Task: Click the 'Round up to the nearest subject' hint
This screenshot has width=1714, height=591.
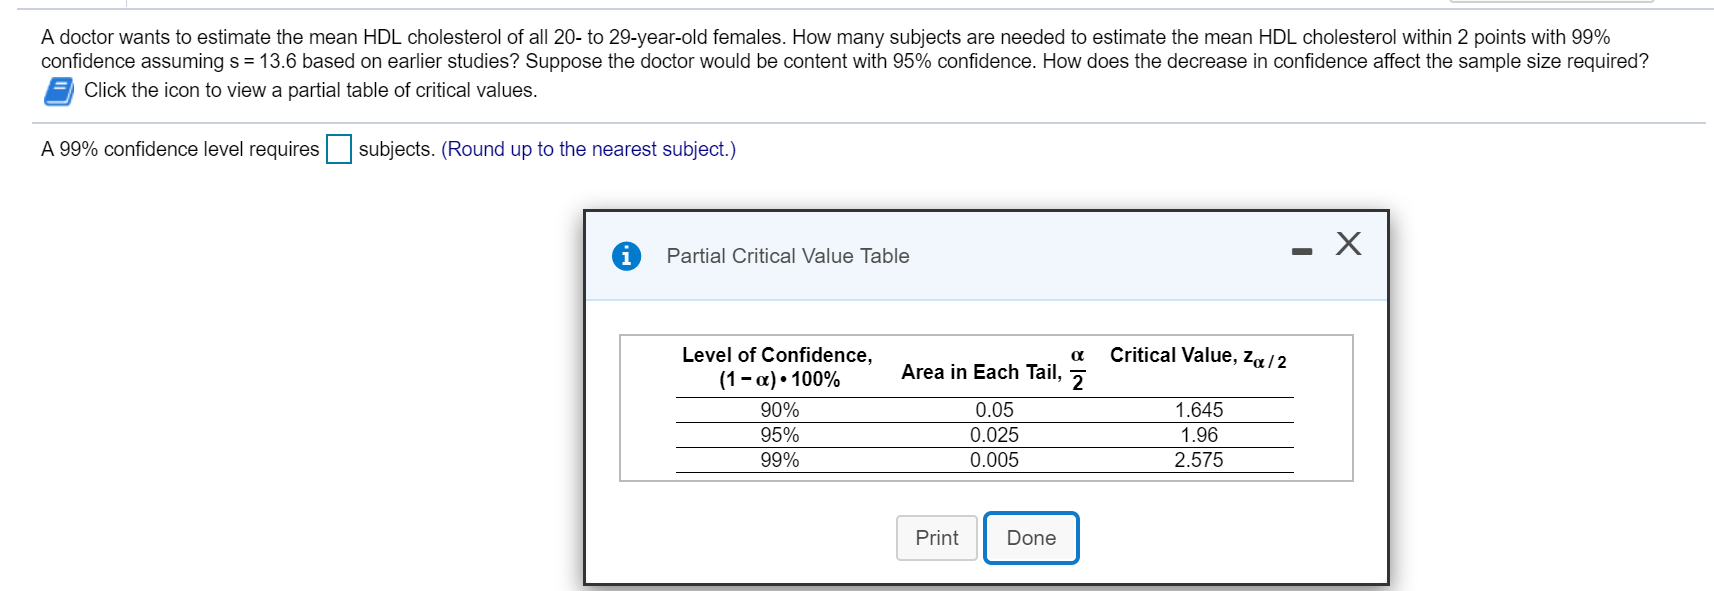Action: (x=588, y=150)
